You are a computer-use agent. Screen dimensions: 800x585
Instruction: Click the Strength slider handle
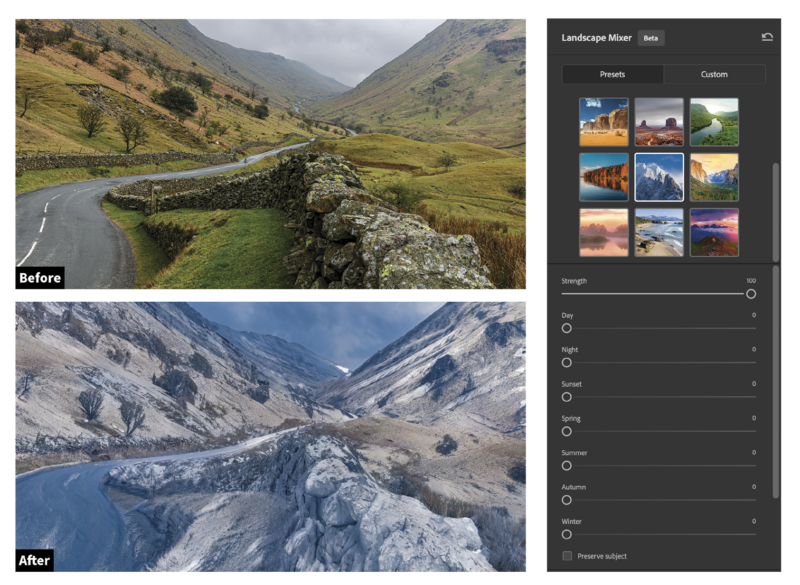[x=751, y=294]
